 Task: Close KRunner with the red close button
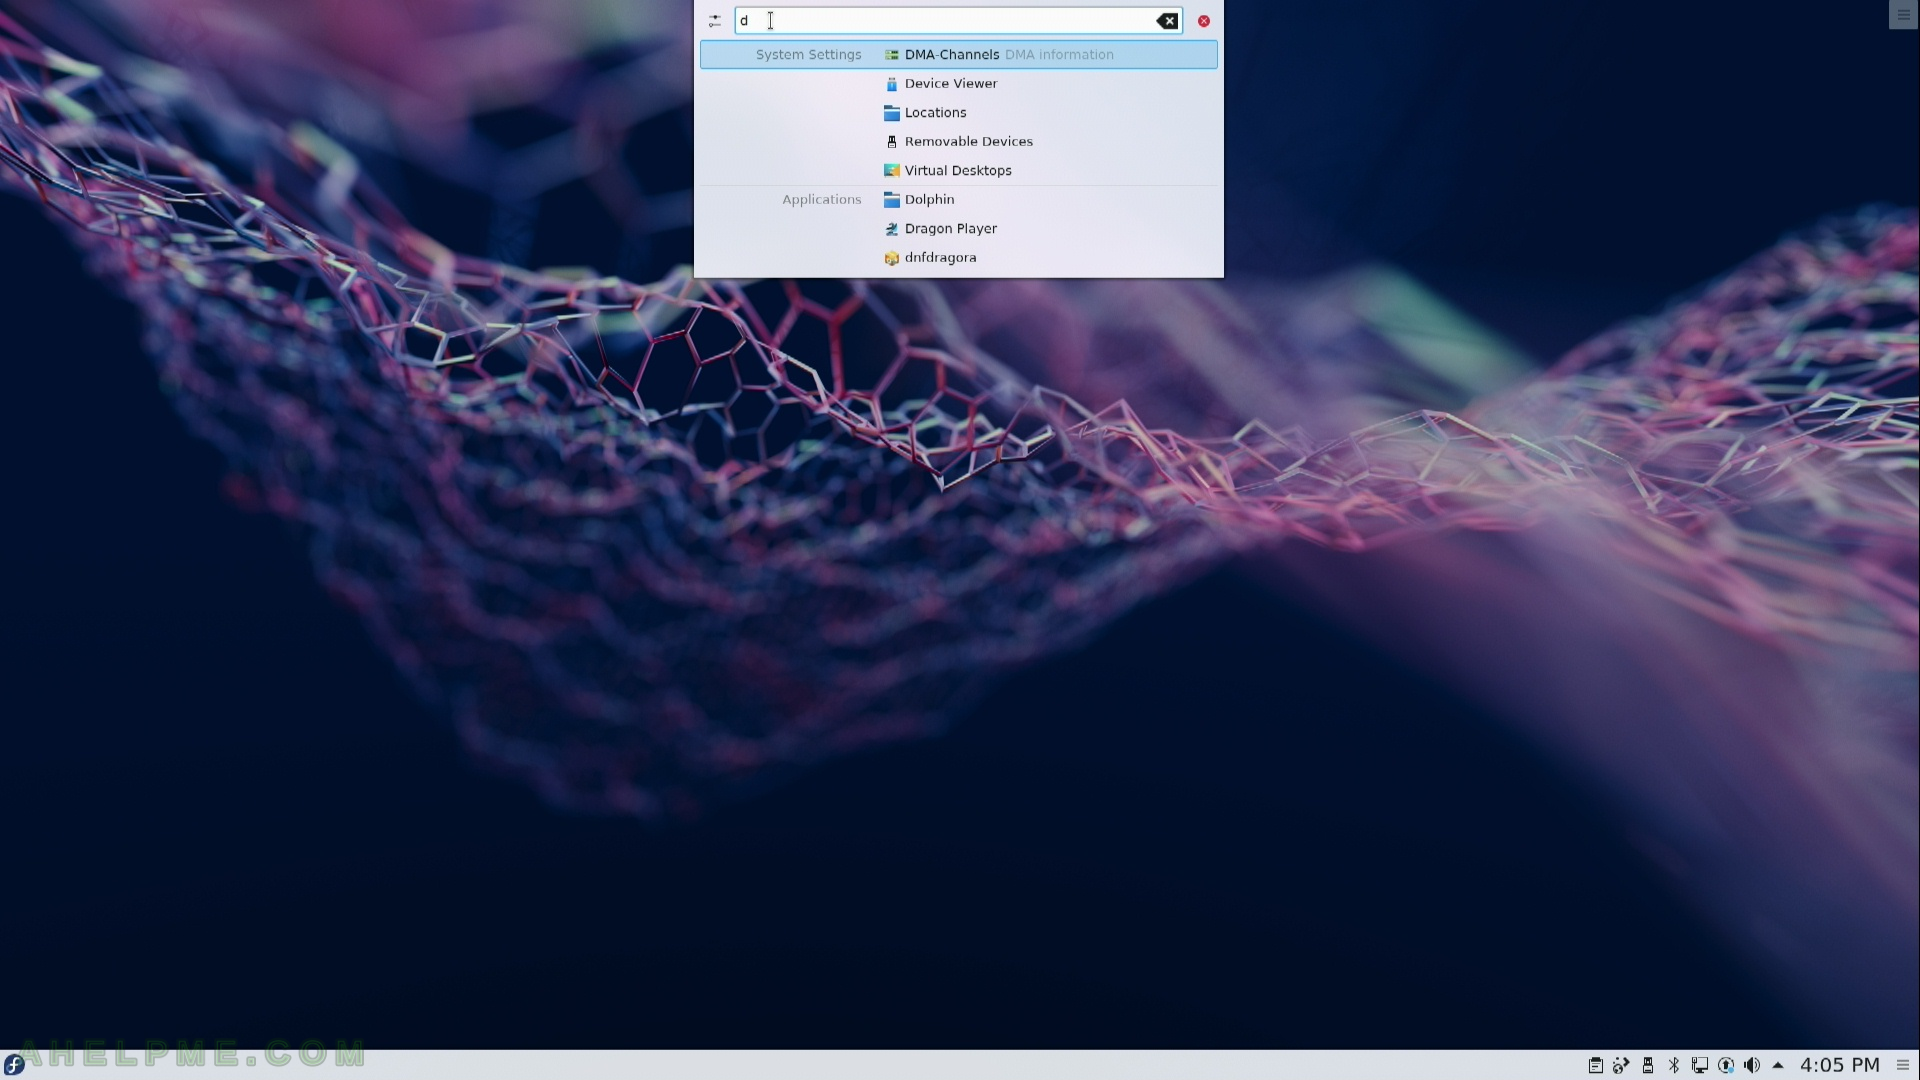[x=1204, y=21]
